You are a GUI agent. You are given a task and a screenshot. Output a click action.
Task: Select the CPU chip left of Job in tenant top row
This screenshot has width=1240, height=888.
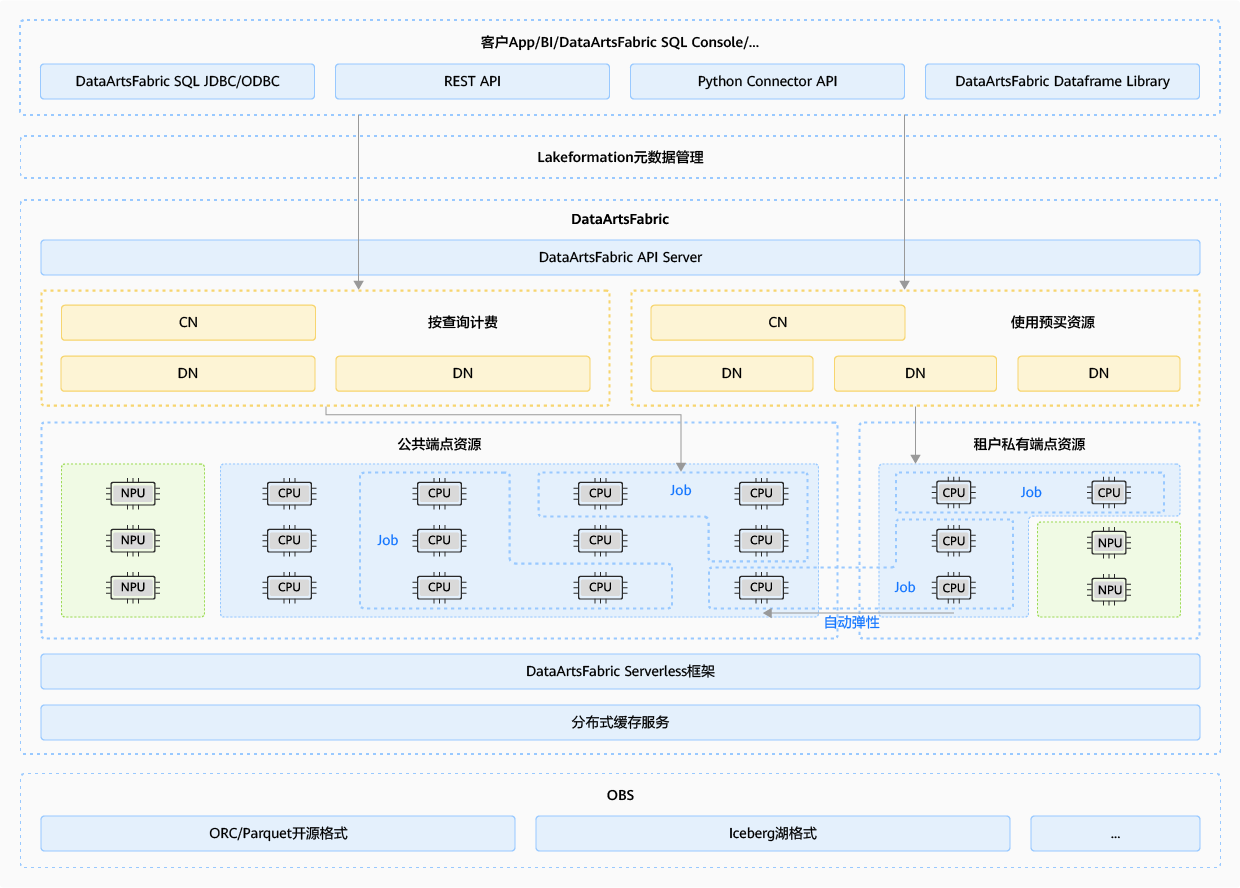point(954,493)
